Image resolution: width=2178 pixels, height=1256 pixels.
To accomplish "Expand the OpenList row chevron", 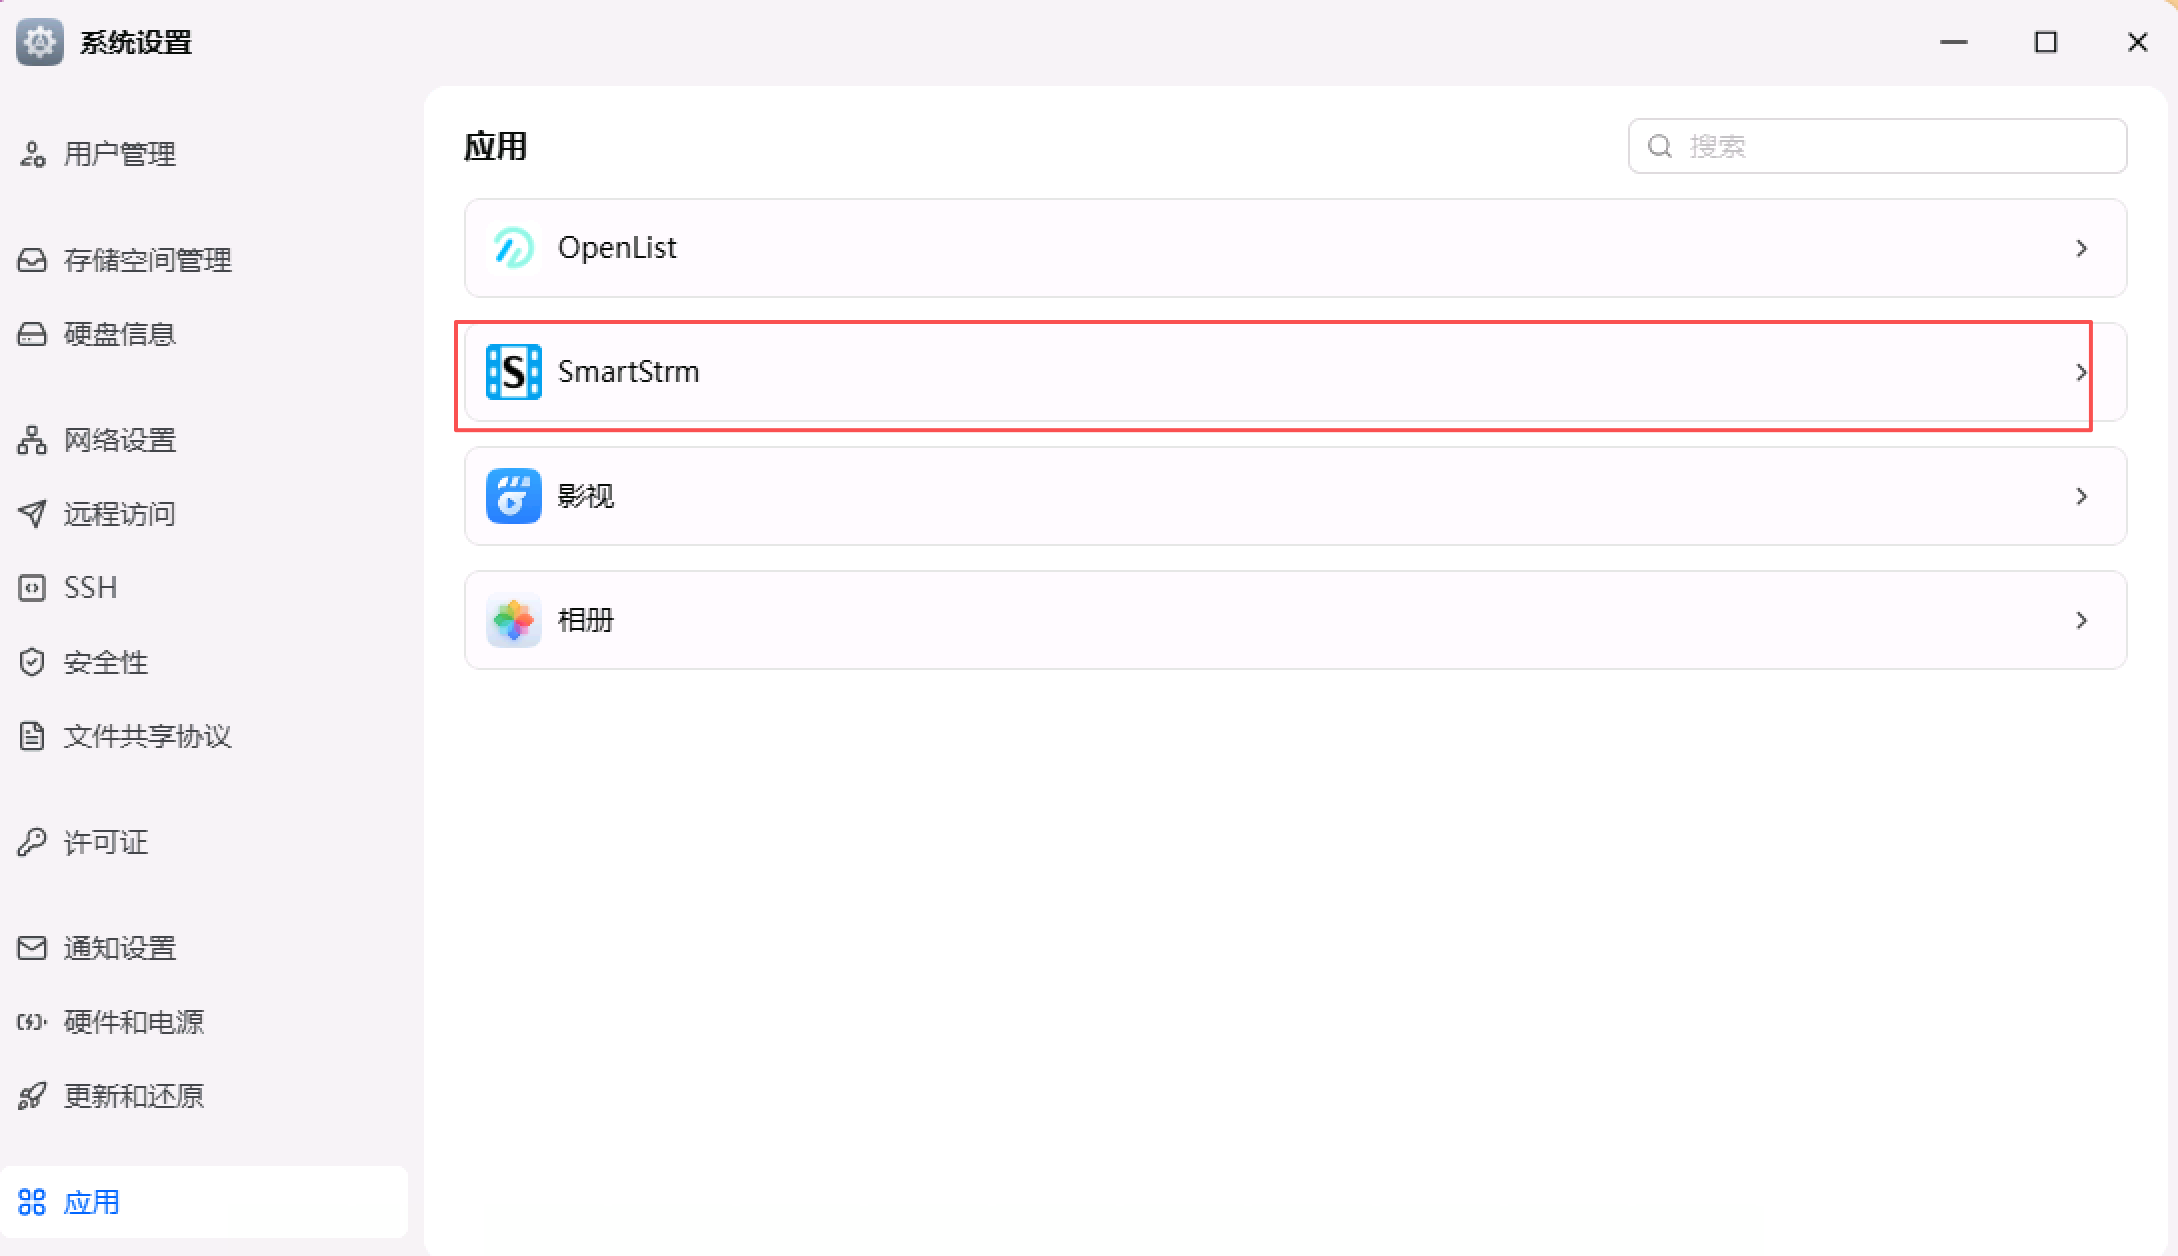I will point(2081,248).
